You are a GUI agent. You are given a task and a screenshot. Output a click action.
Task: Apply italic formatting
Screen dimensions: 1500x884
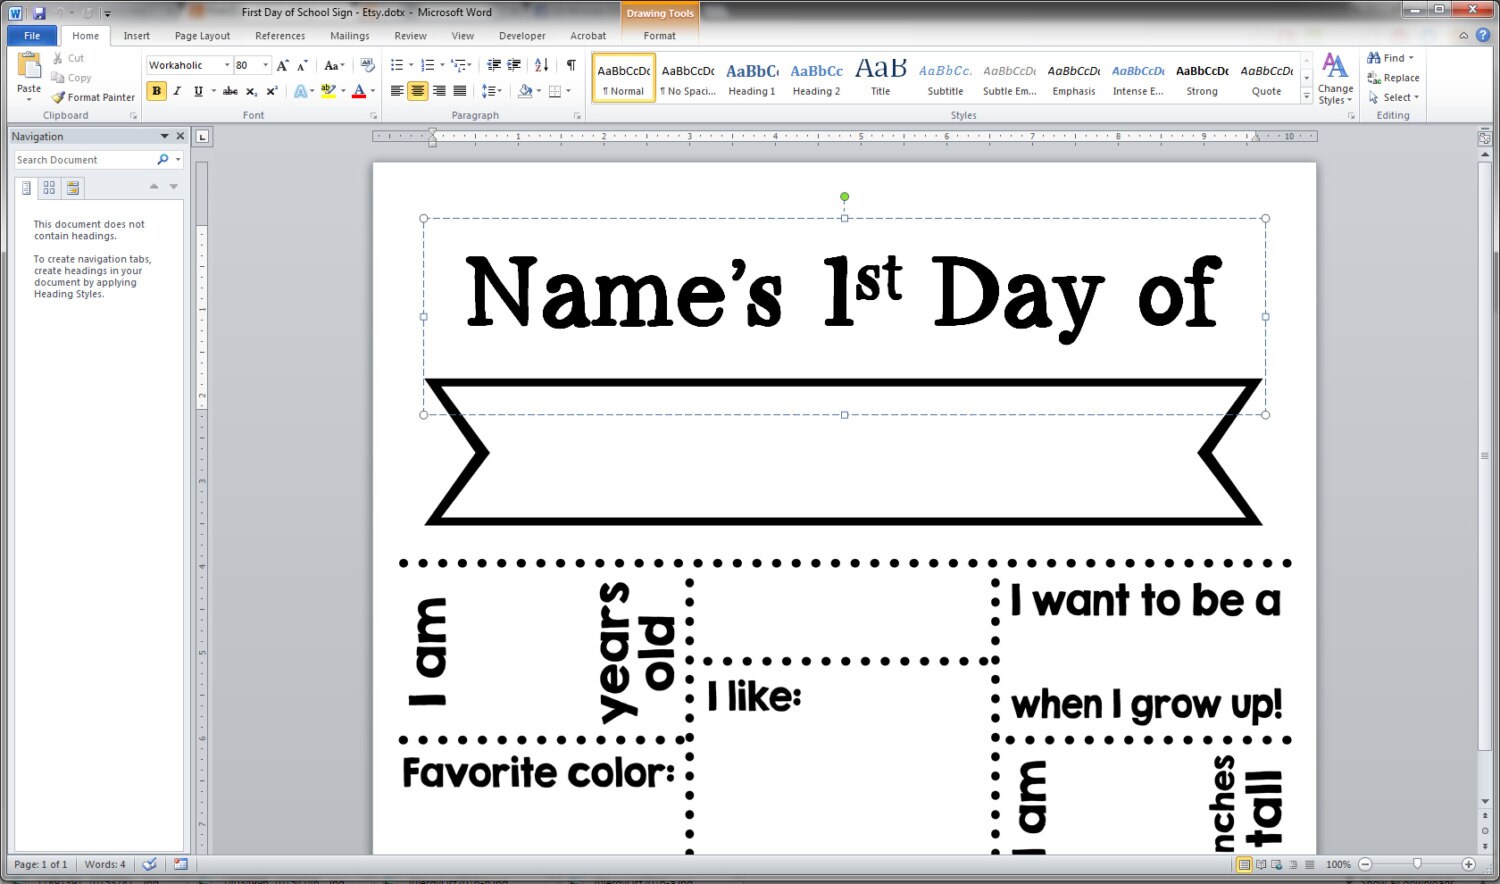[x=176, y=91]
